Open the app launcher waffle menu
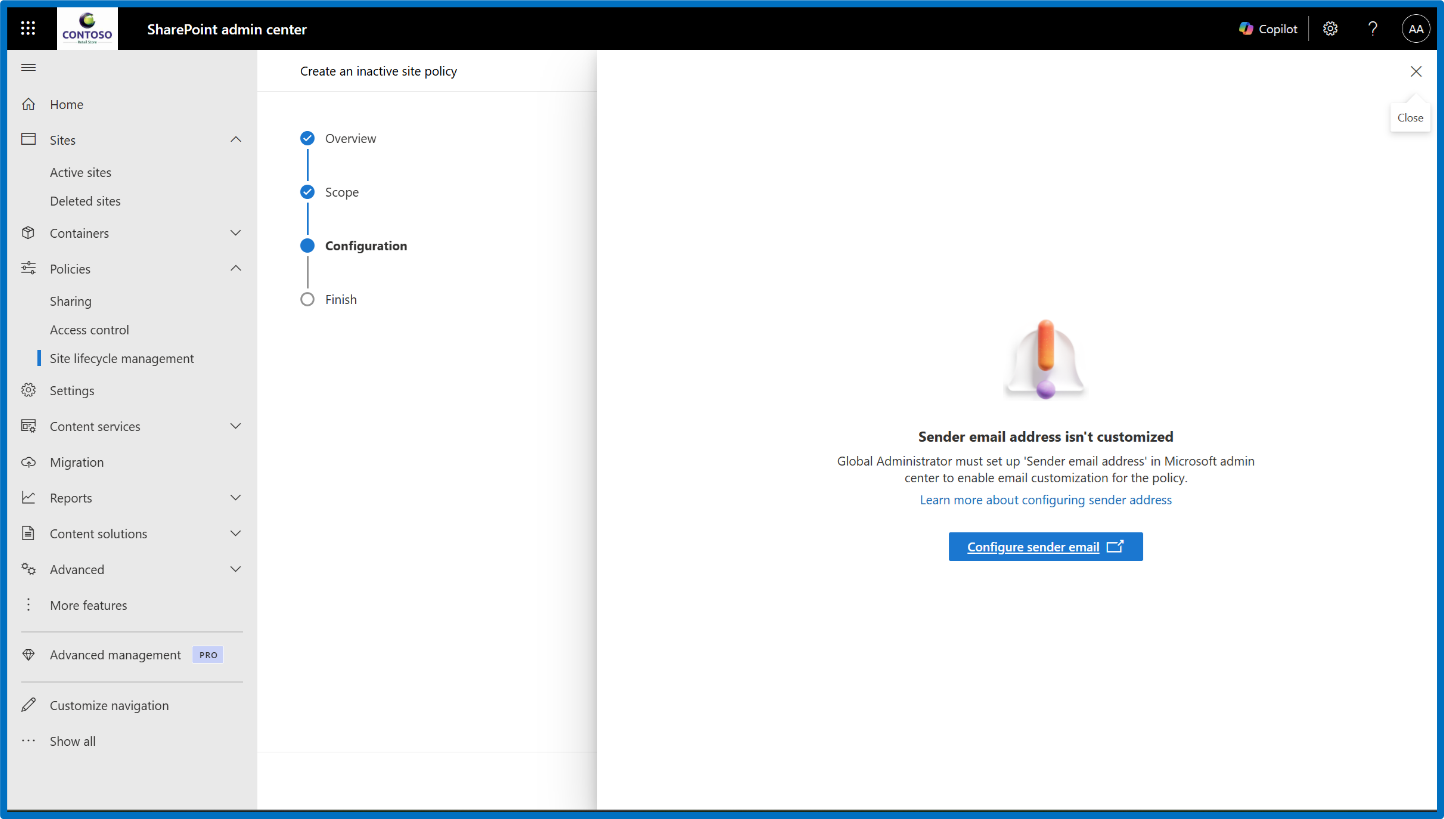Screen dimensions: 1444x819 [27, 28]
